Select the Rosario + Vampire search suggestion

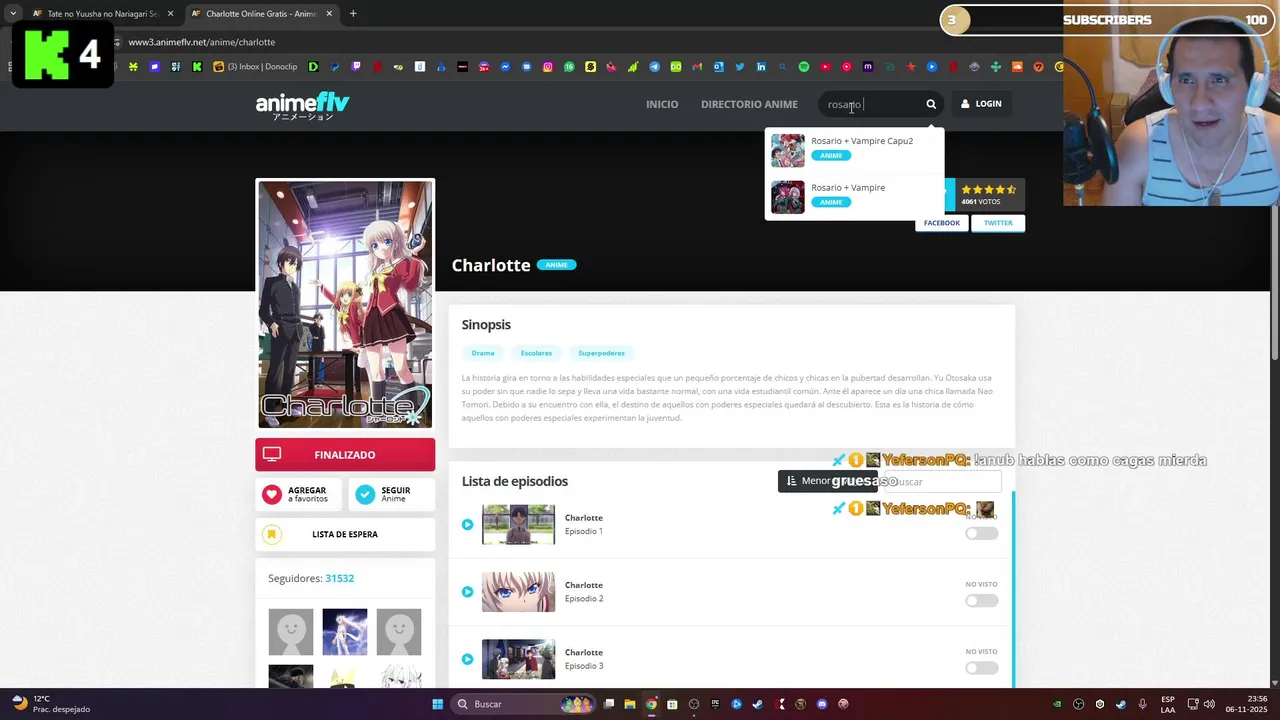pyautogui.click(x=855, y=197)
